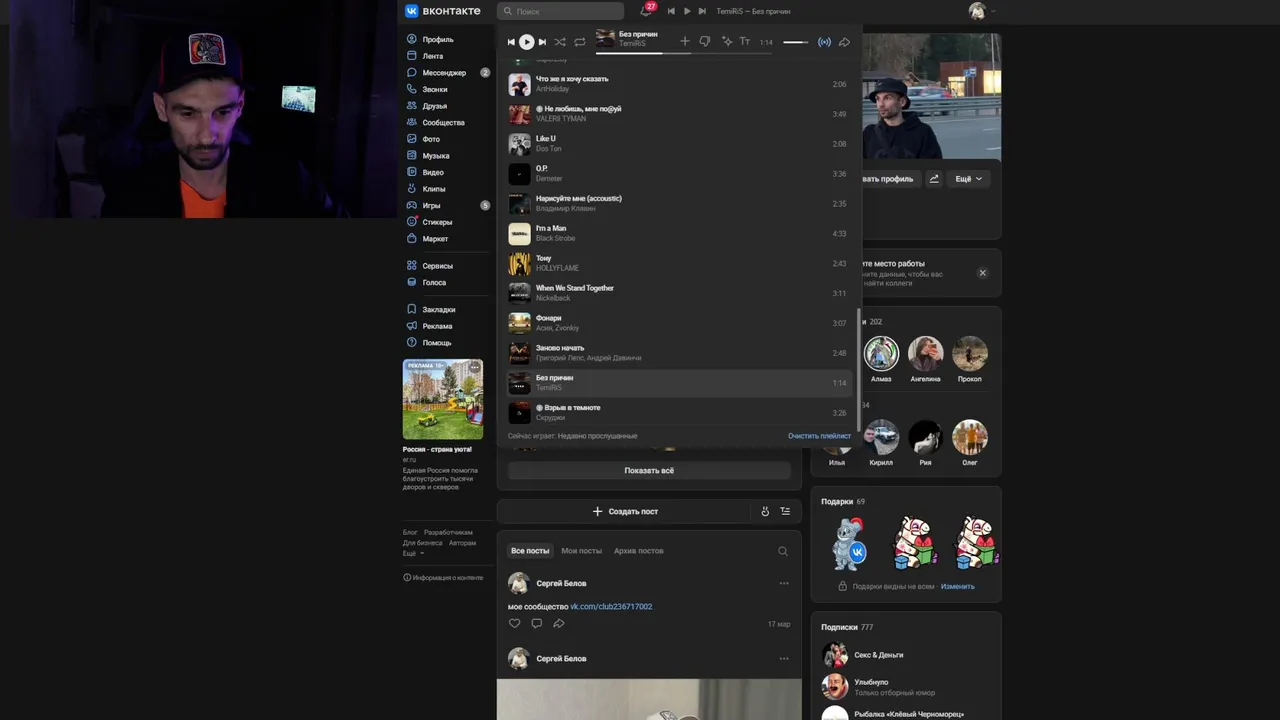1280x720 pixels.
Task: Open the post list settings icon
Action: click(785, 511)
